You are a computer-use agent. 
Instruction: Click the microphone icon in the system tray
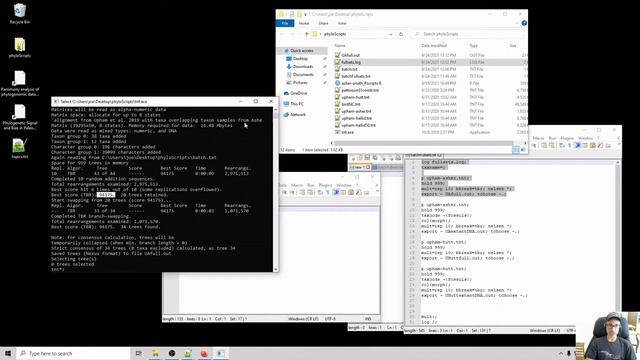(x=569, y=353)
